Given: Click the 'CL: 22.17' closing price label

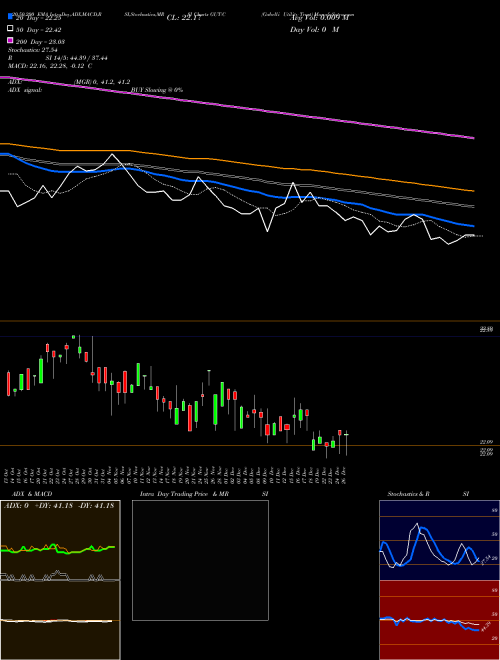Looking at the screenshot, I should coord(184,18).
